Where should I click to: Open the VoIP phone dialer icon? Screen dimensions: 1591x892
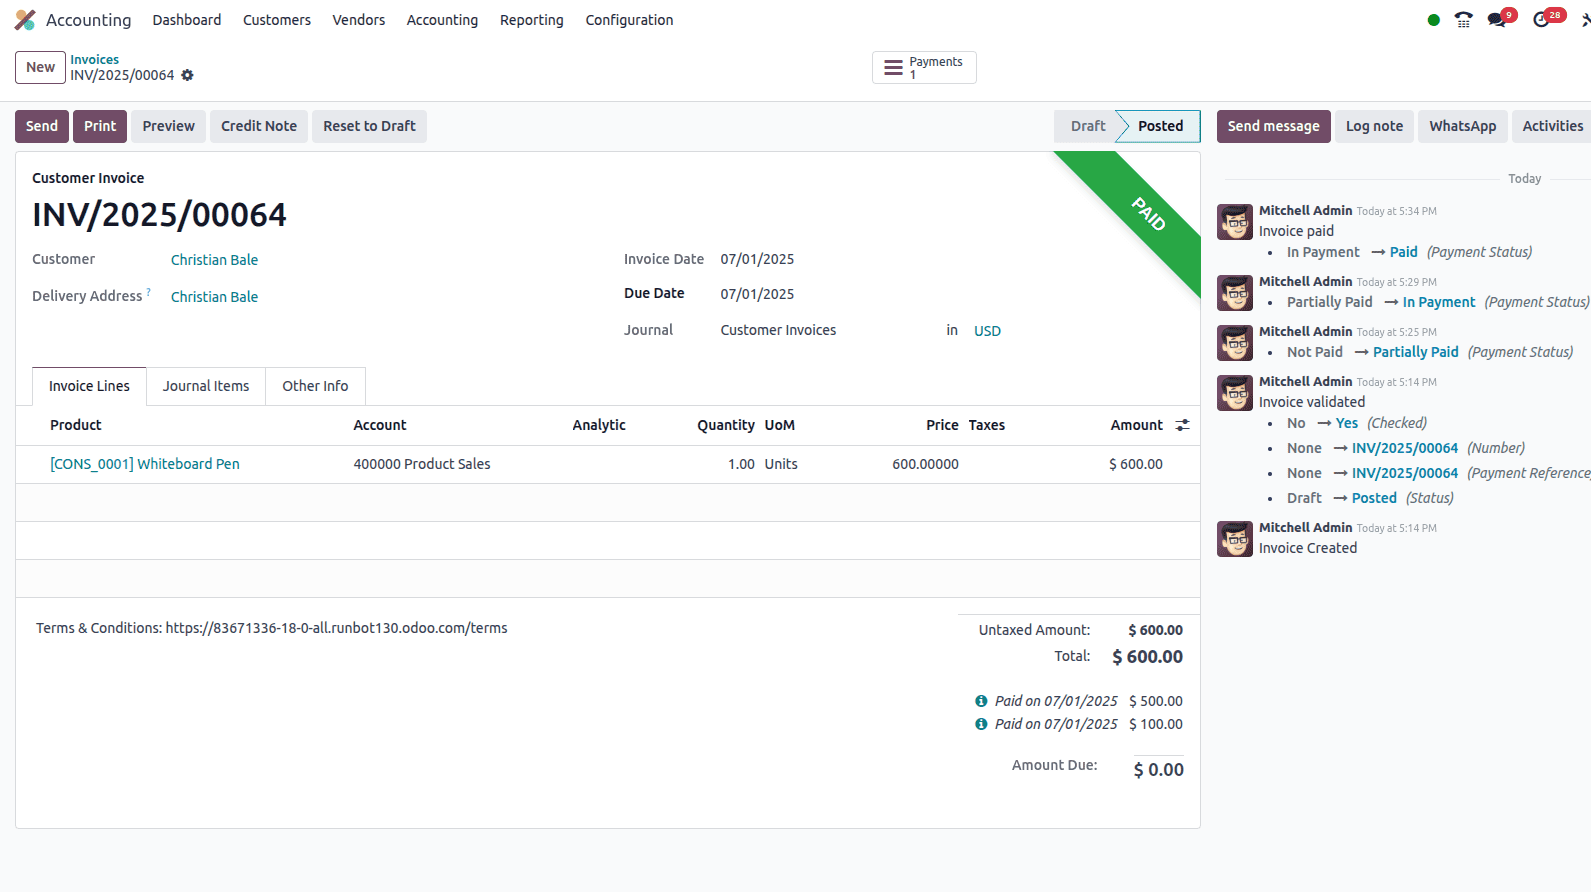[1463, 20]
